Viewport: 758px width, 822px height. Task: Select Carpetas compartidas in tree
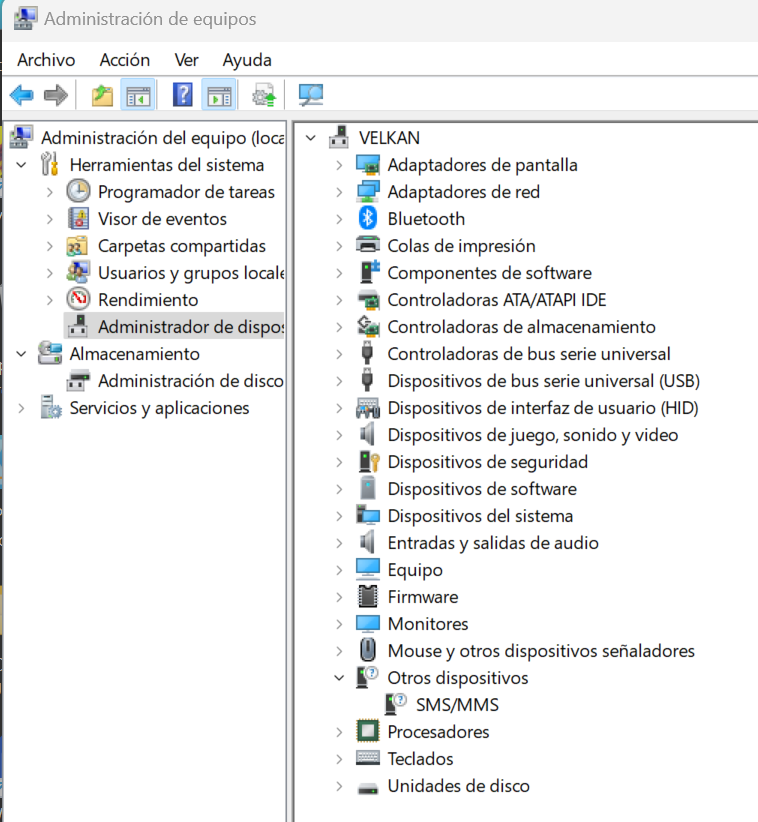click(182, 246)
